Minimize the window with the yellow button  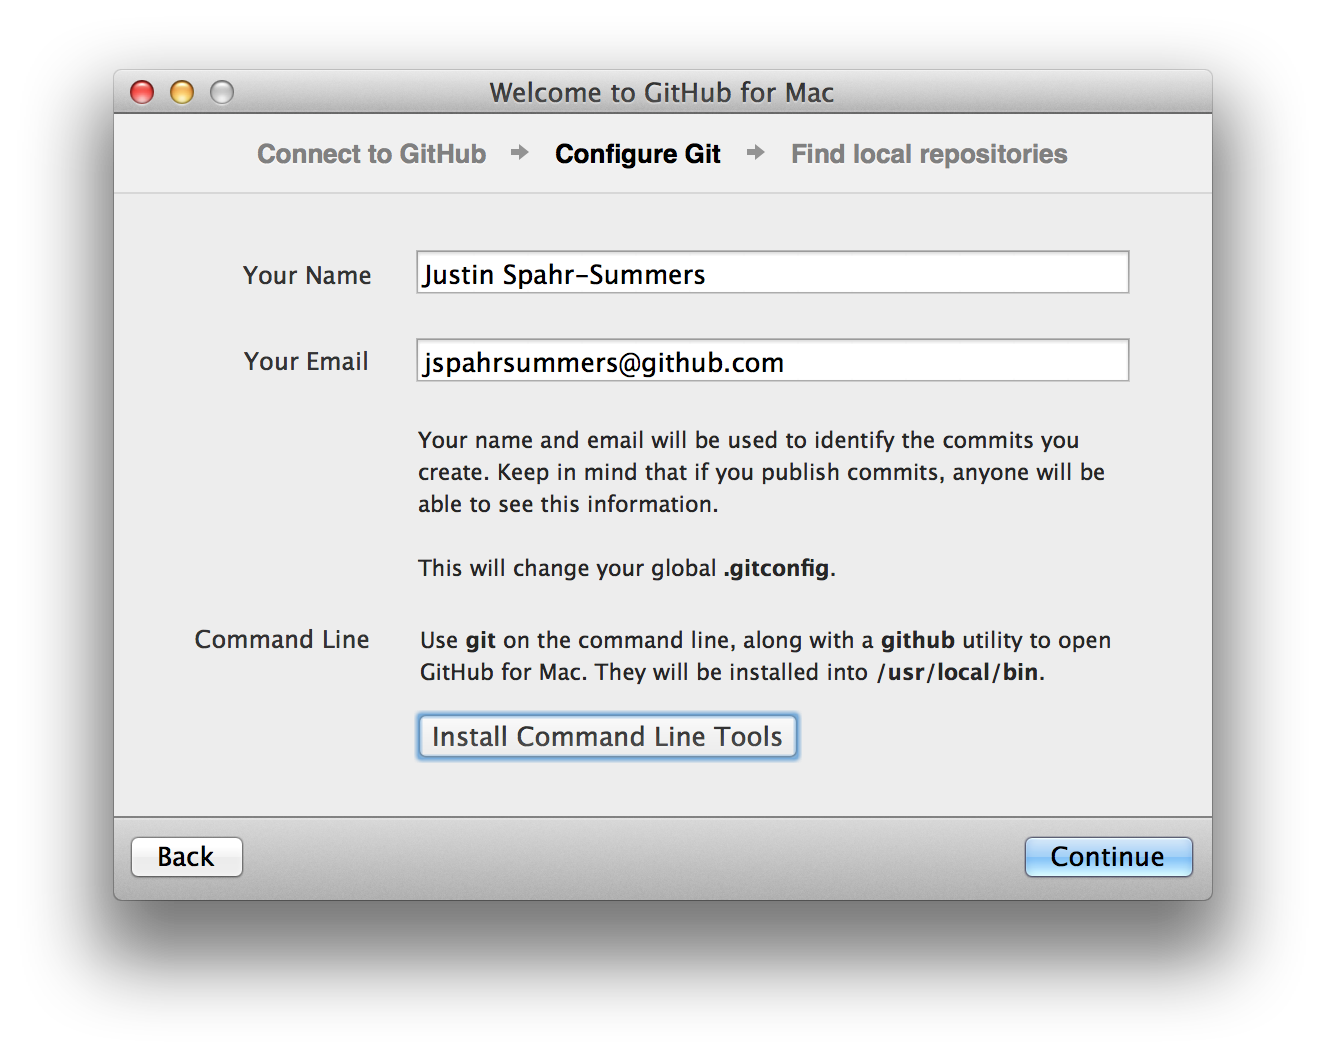(x=182, y=93)
